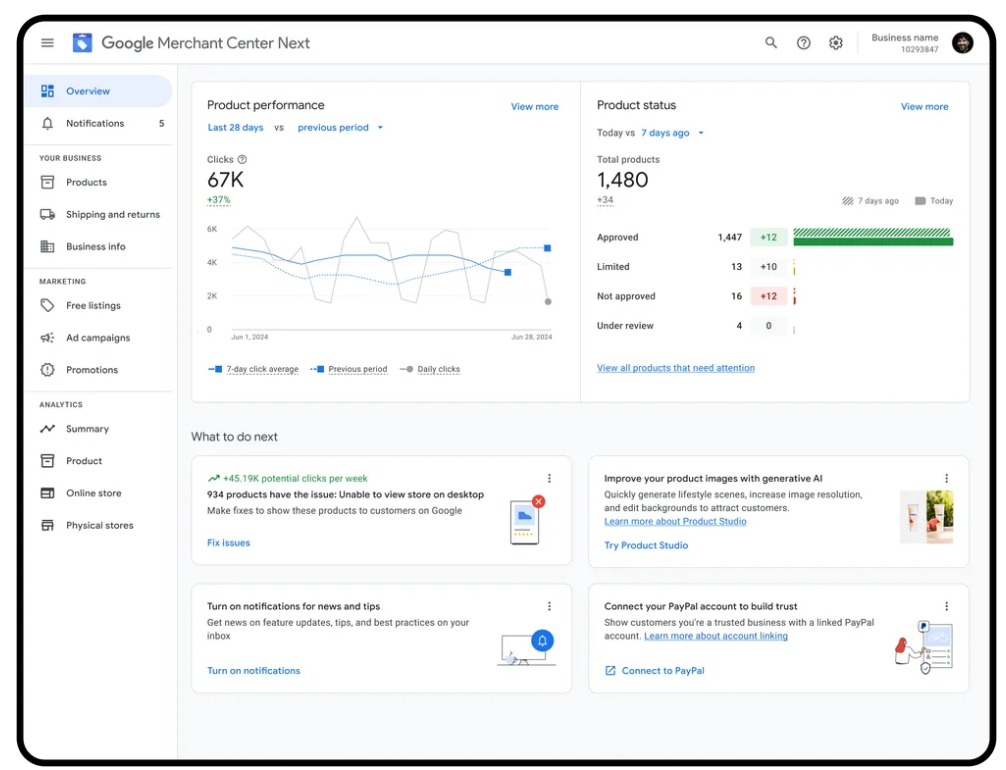The image size is (1006, 770).
Task: Click the Summary trend line icon
Action: click(x=47, y=429)
